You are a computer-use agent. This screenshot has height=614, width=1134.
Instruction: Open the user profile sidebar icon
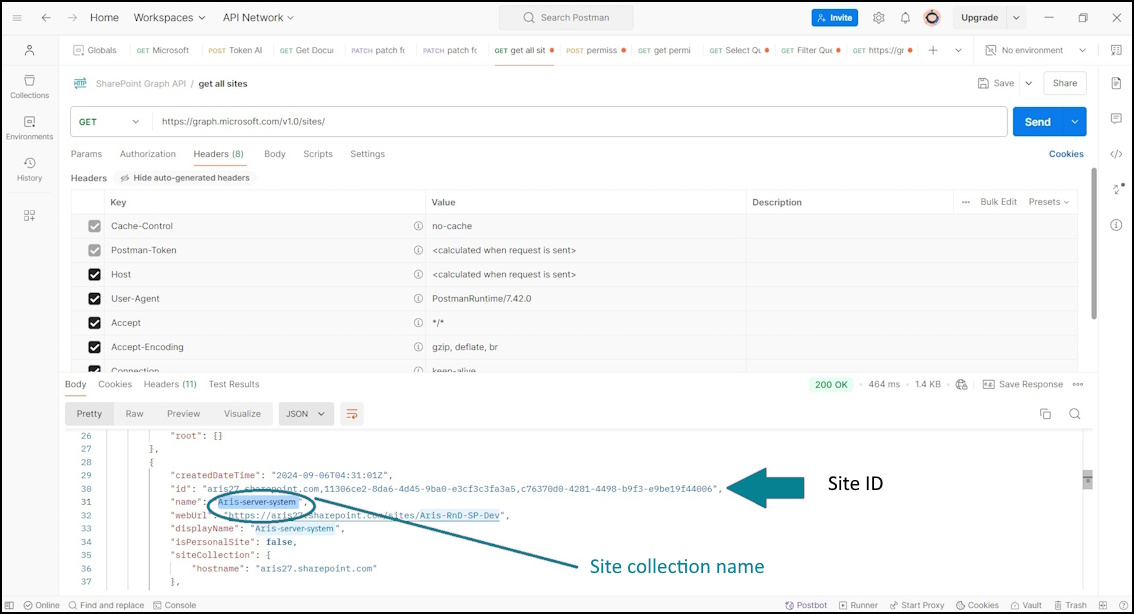pyautogui.click(x=29, y=50)
